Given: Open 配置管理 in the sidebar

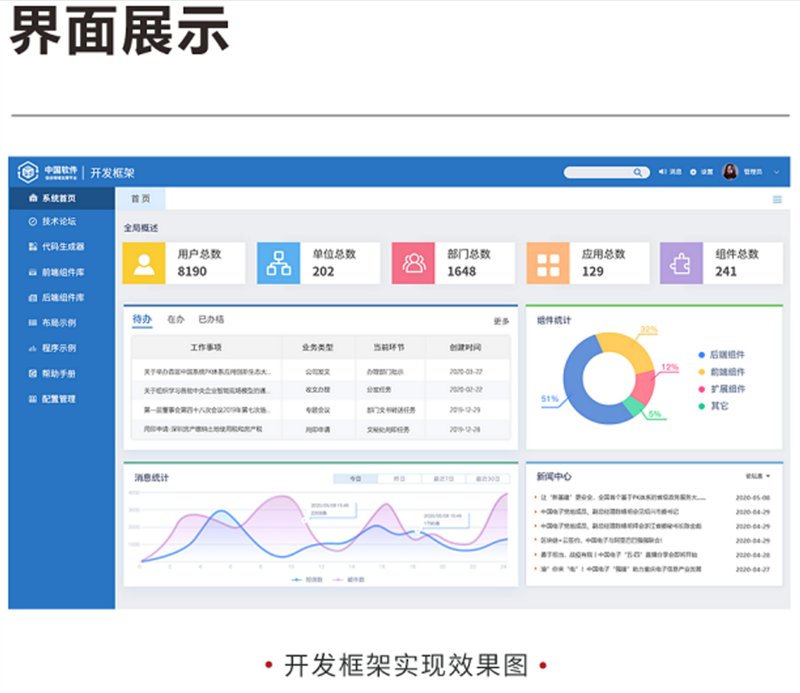Looking at the screenshot, I should tap(61, 399).
